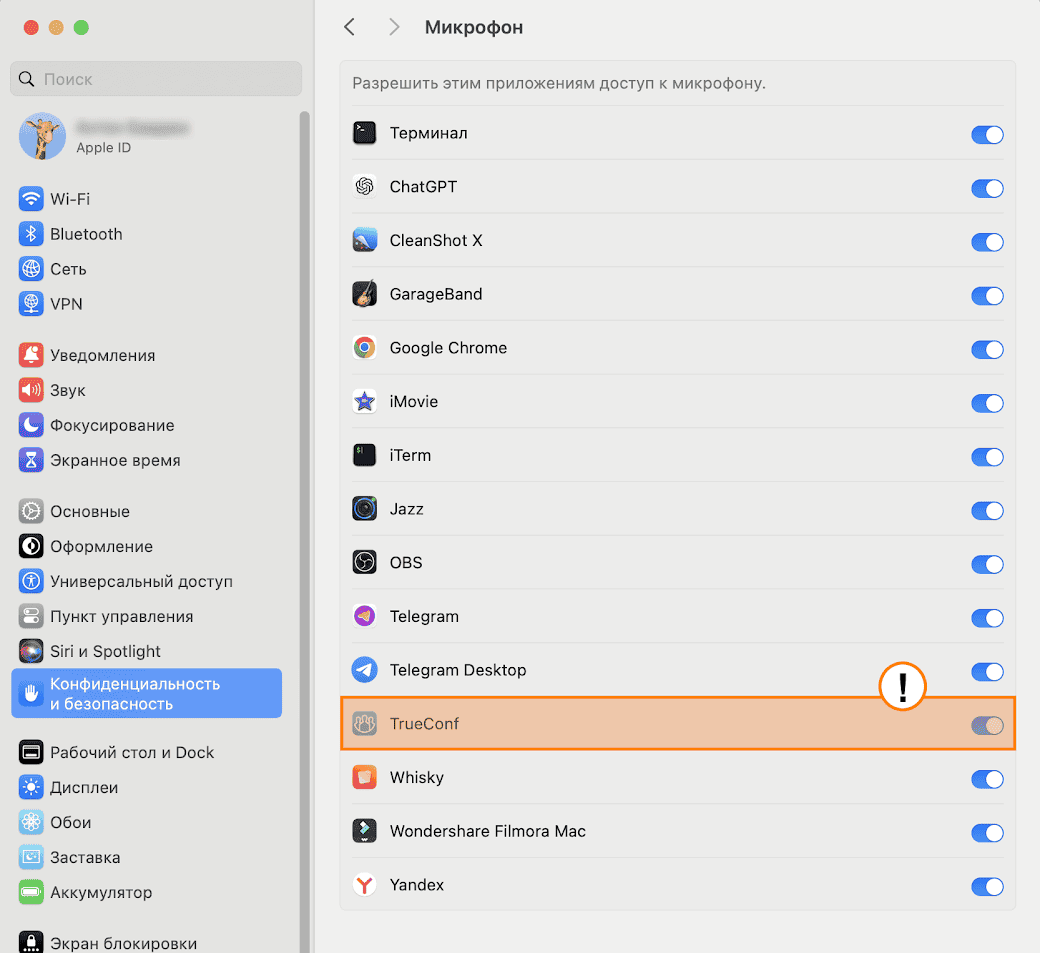This screenshot has width=1040, height=953.
Task: Click the Экранное время hourglass icon
Action: [31, 460]
